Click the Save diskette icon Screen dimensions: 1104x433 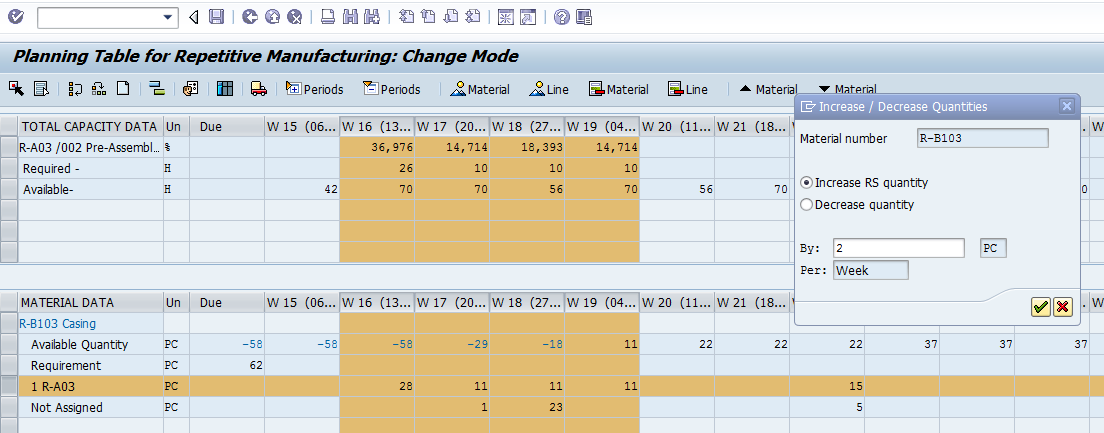click(217, 17)
